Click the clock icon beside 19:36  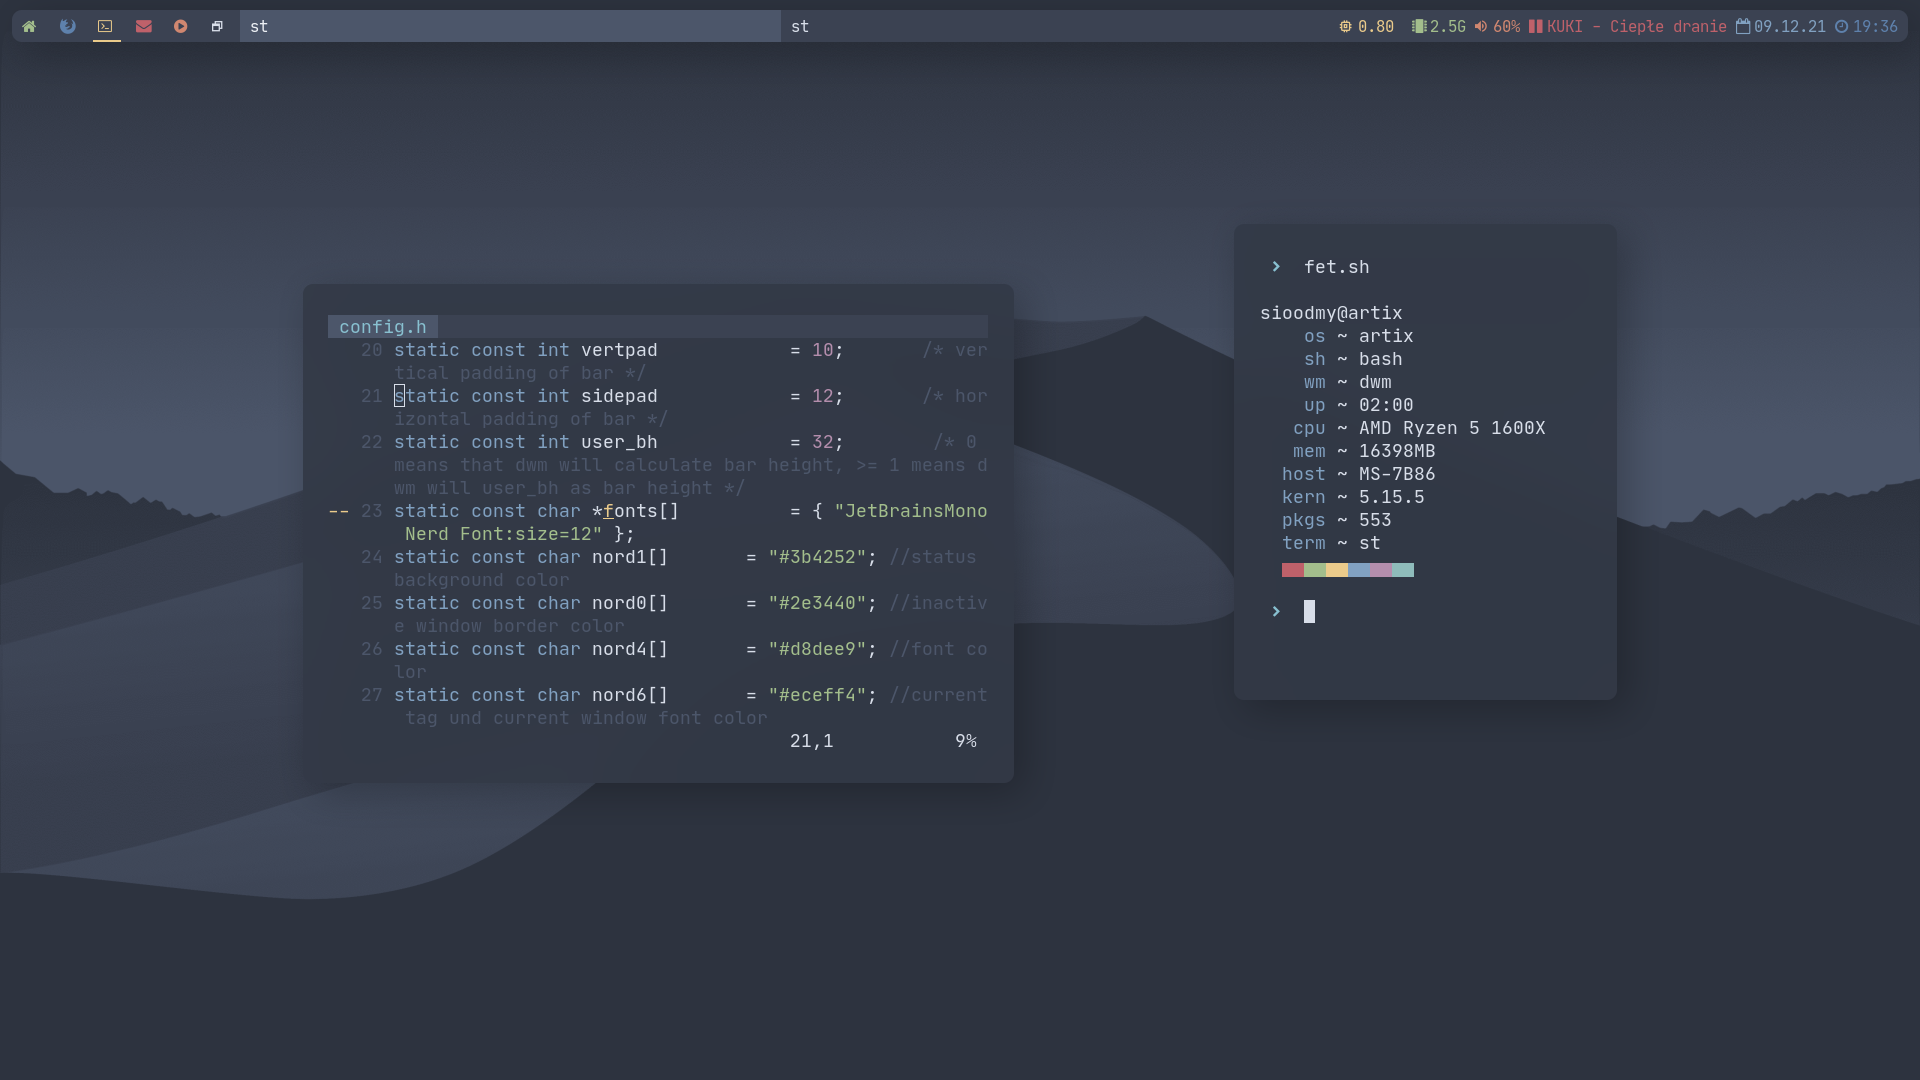[x=1843, y=26]
